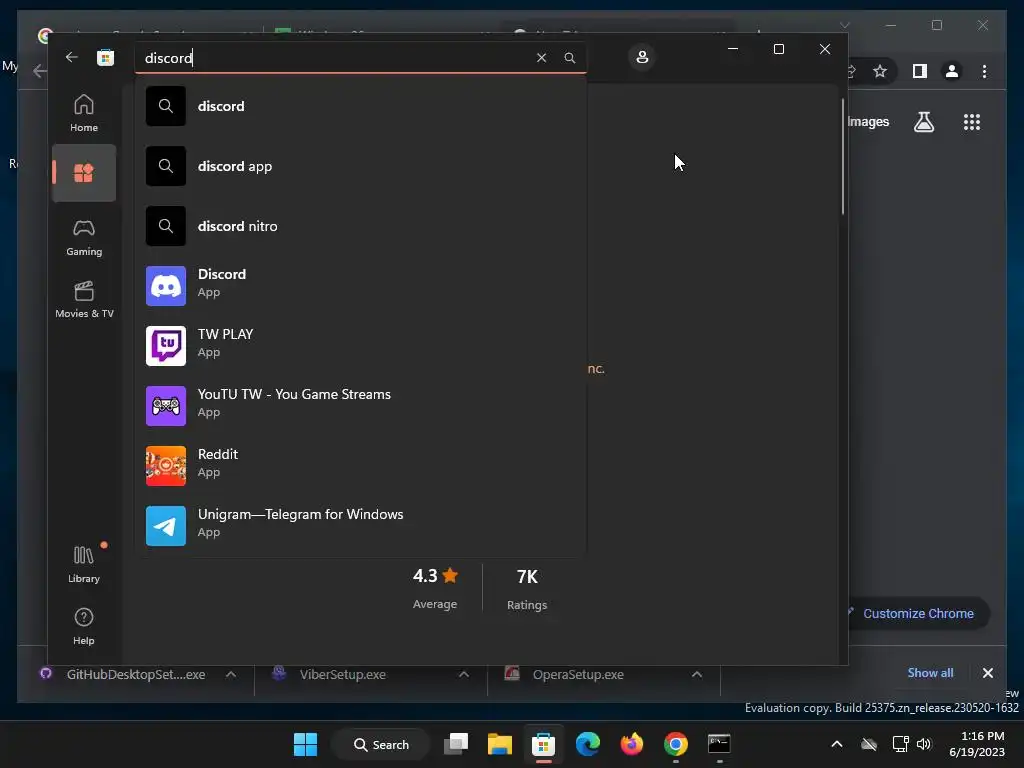Open Gaming section in Store sidebar

tap(84, 236)
